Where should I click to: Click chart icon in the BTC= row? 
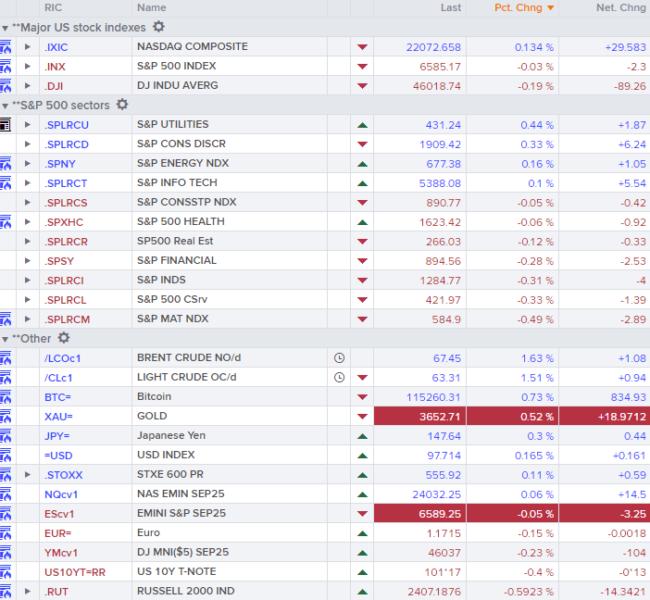point(5,397)
